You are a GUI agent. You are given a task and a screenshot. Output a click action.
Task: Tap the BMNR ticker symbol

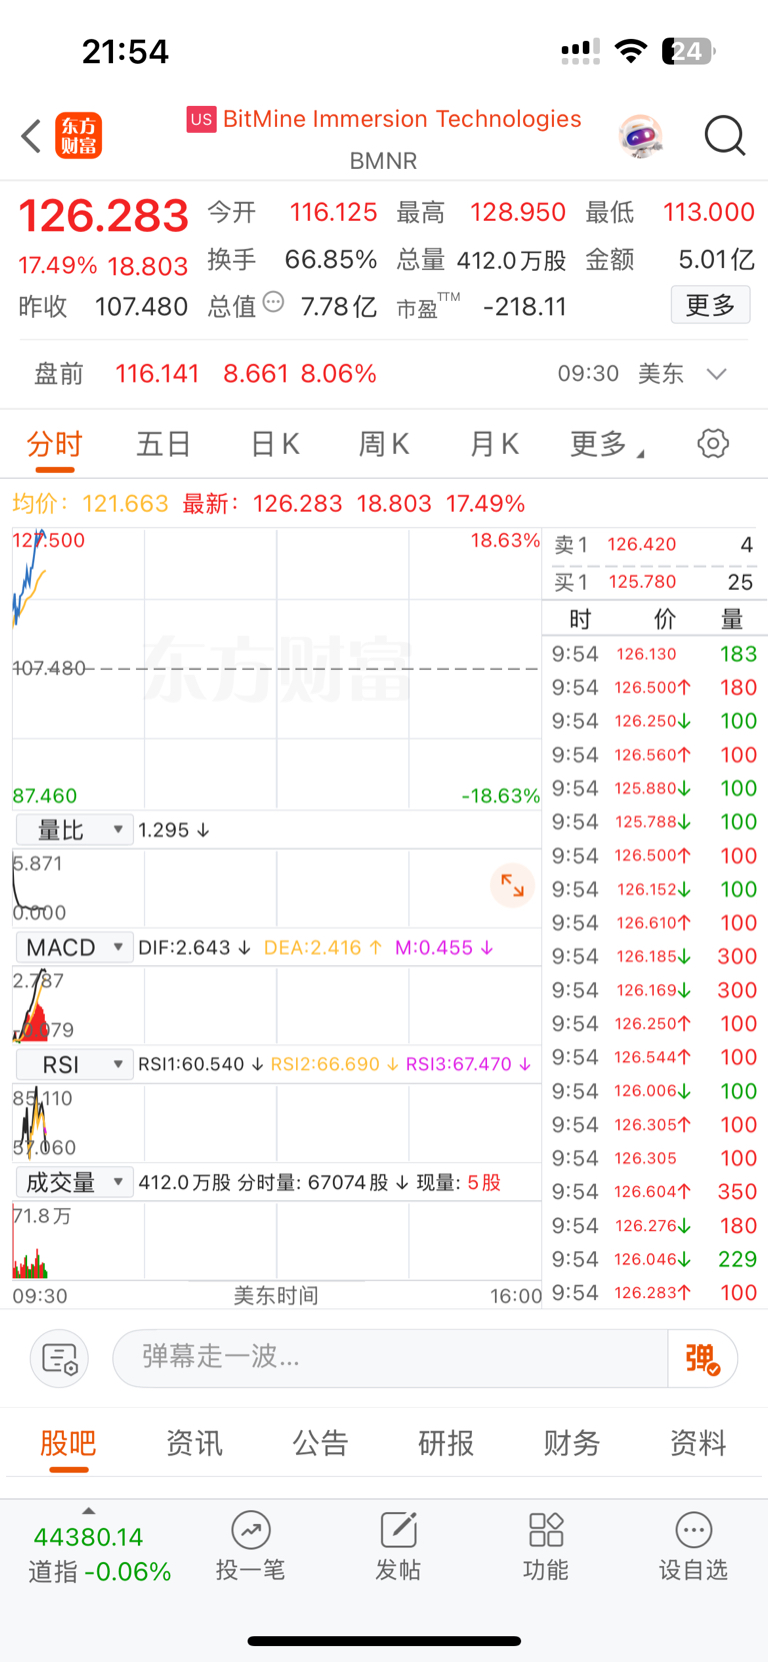point(384,161)
